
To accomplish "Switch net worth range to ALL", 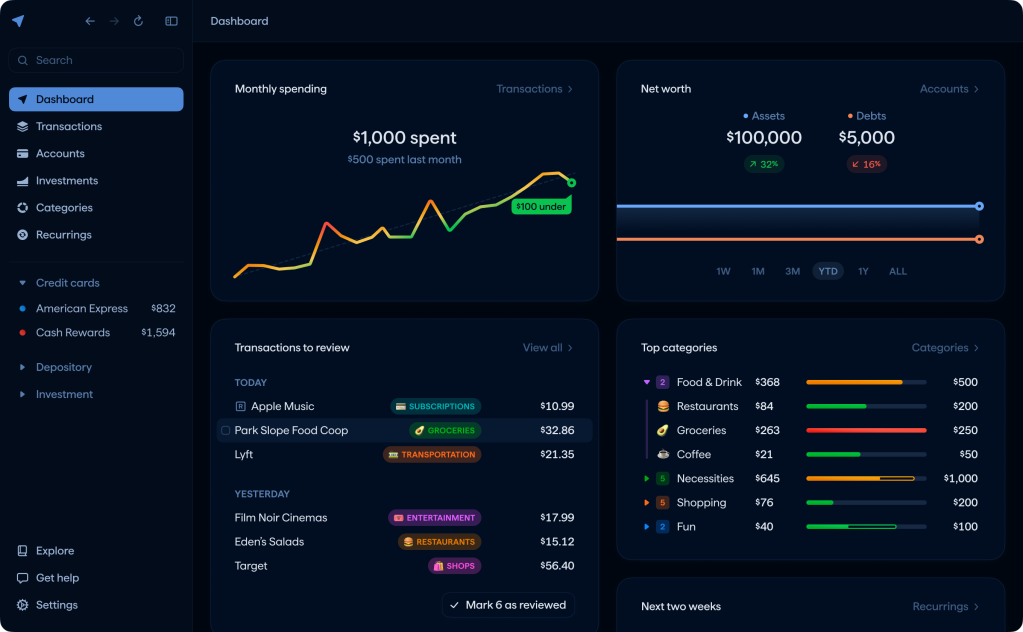I will pos(897,271).
